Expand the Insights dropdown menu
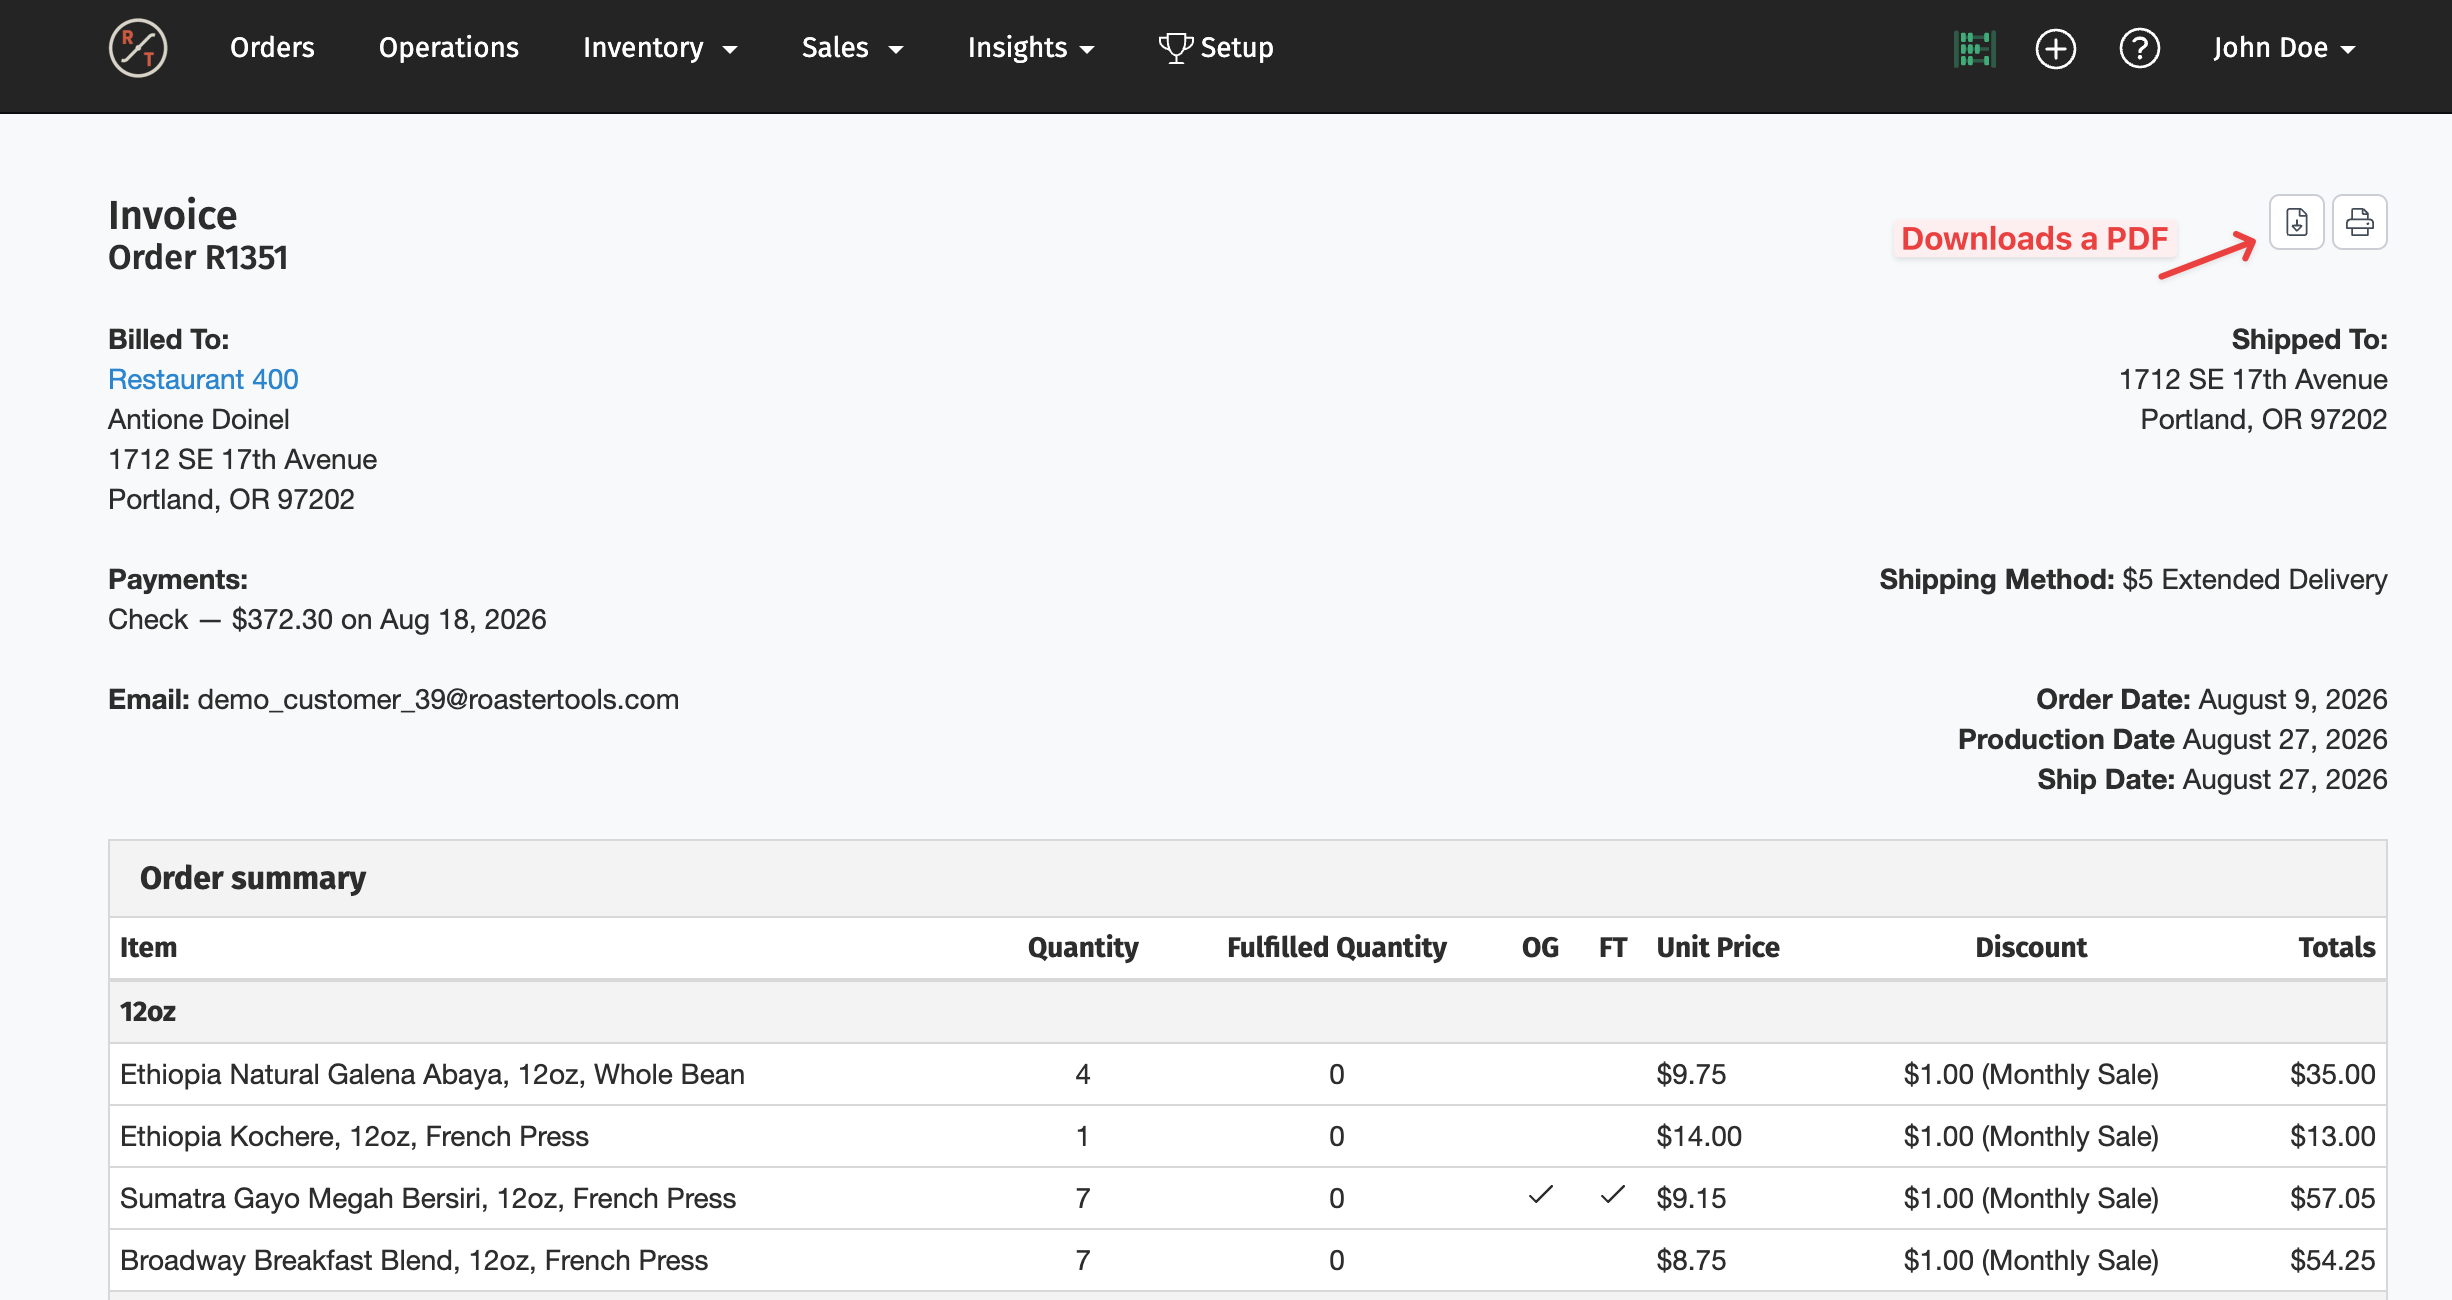 (1031, 48)
